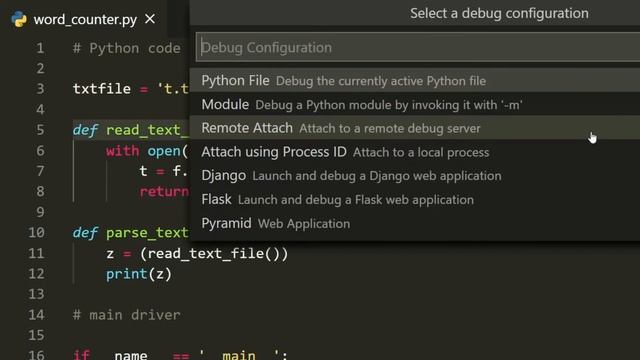Choose the Django debug configuration

415,176
